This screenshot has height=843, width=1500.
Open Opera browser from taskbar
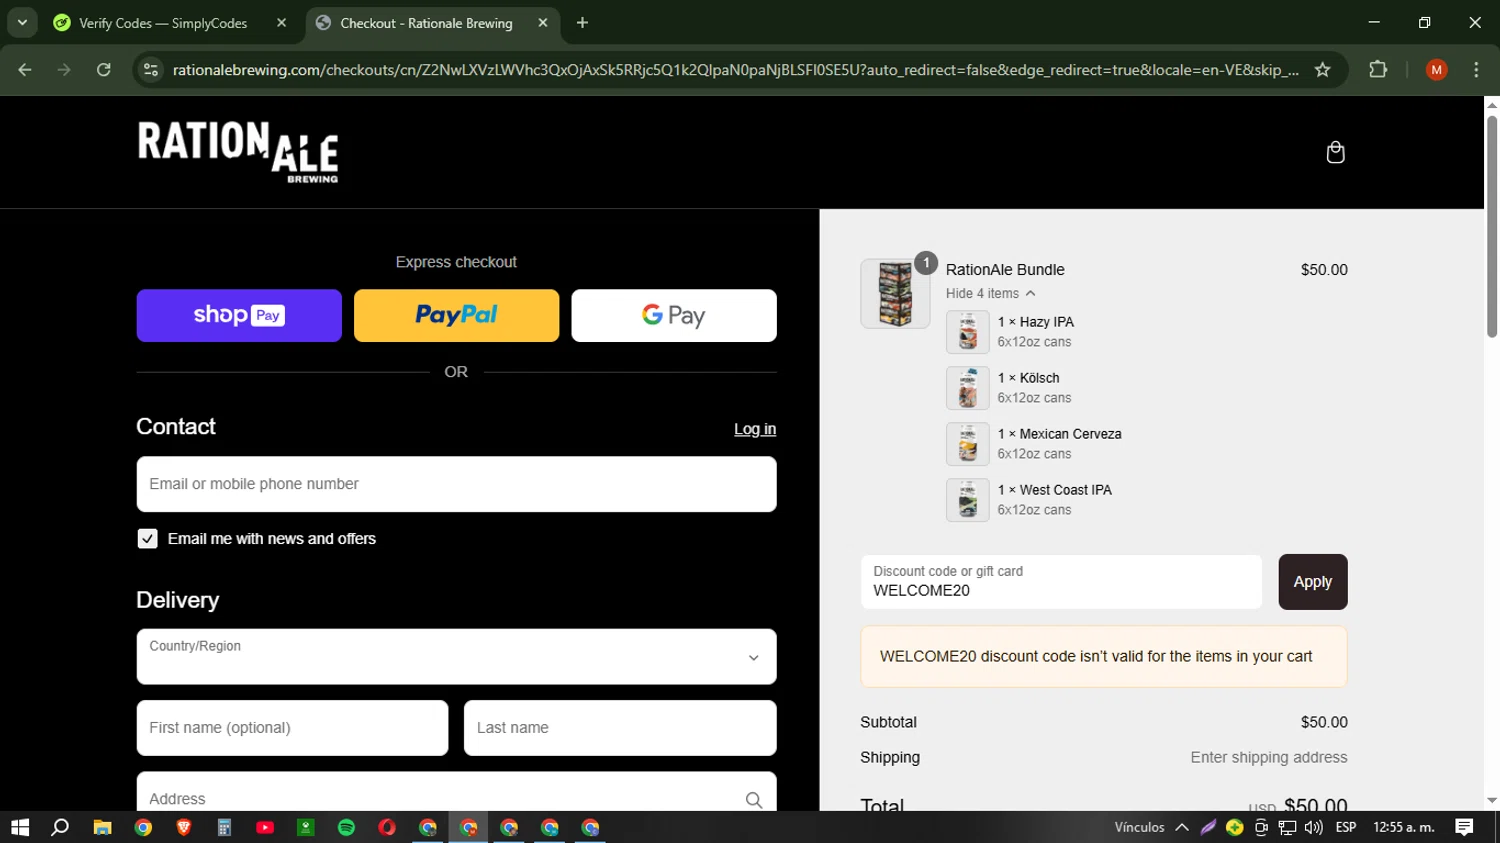coord(387,827)
